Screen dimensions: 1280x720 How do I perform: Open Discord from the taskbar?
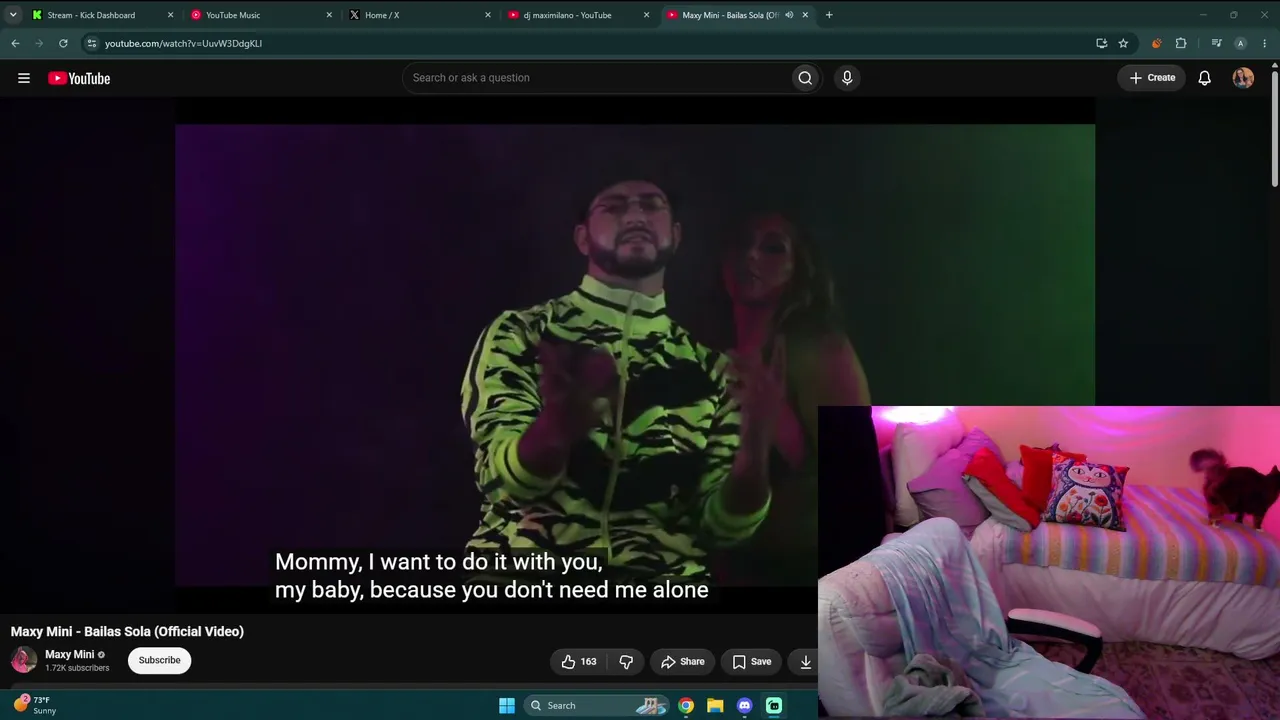point(745,705)
